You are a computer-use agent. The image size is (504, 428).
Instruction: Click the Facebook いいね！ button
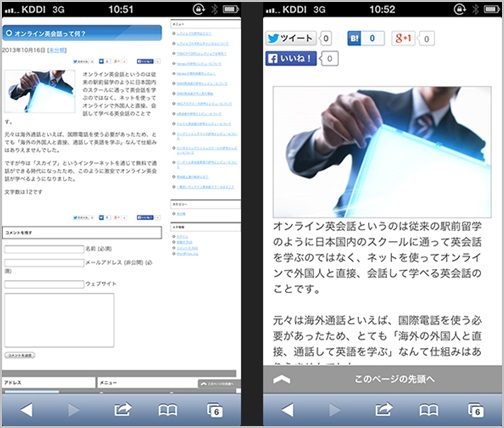(x=291, y=59)
